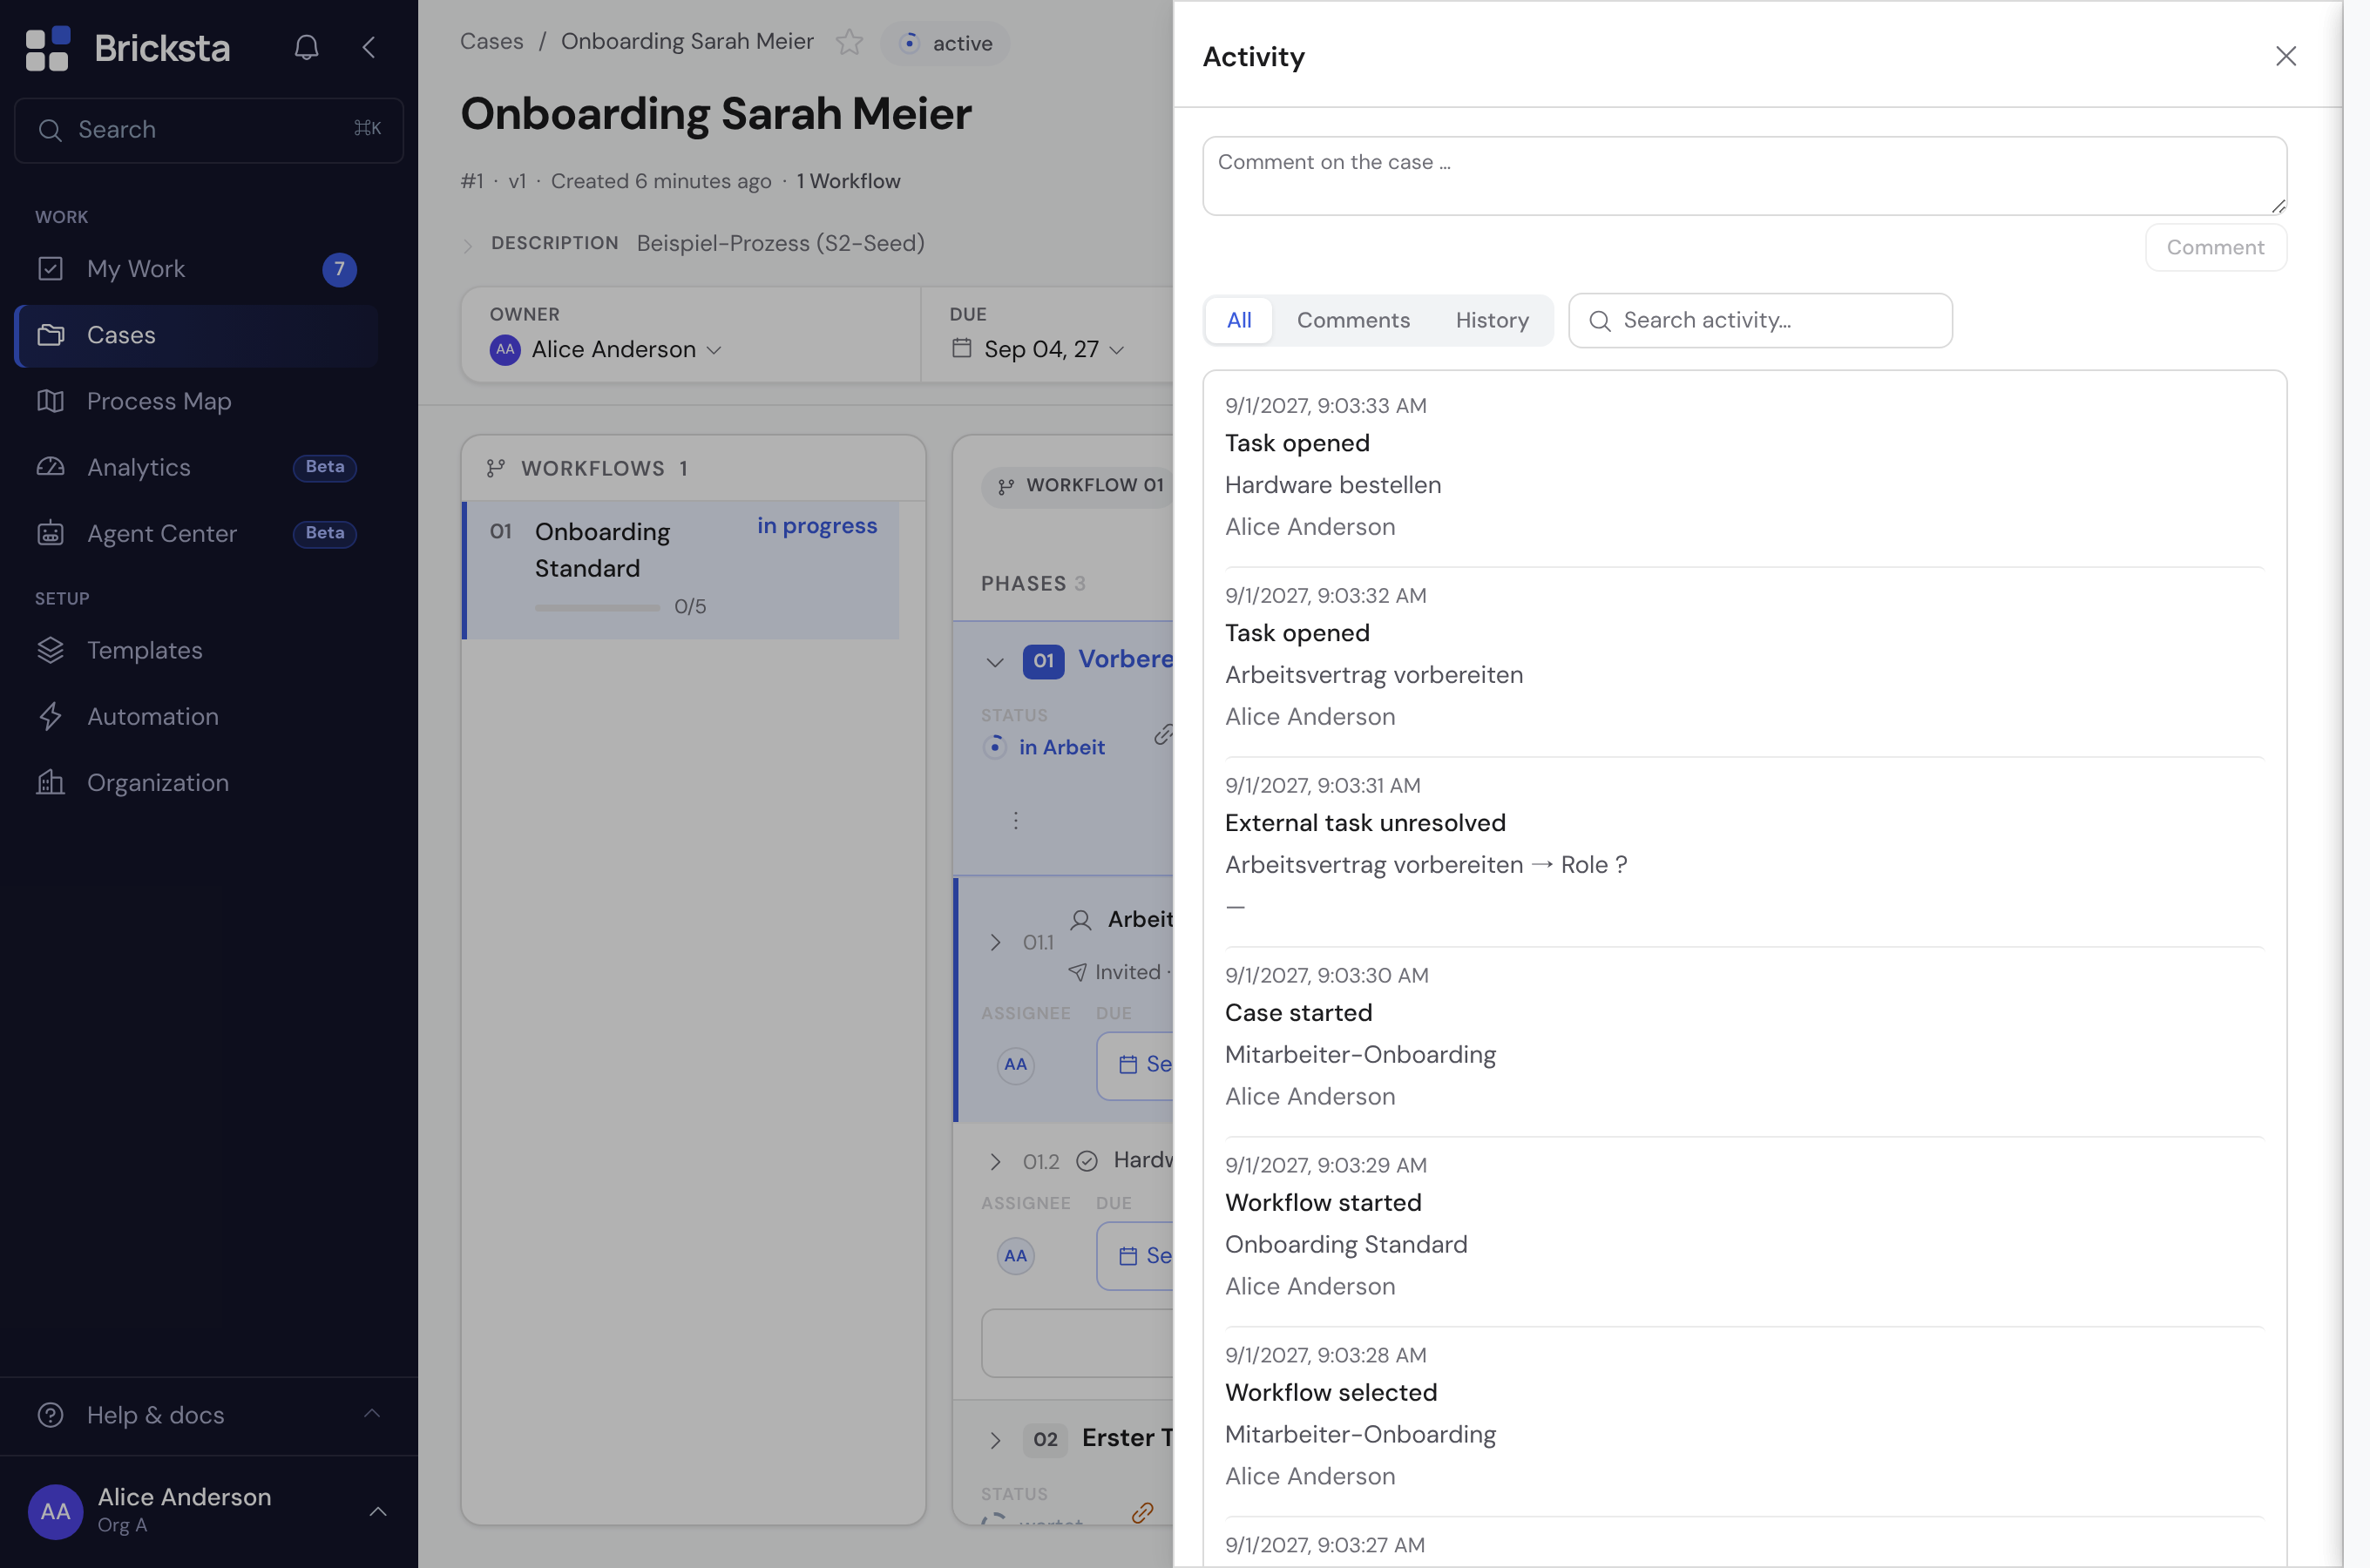This screenshot has width=2370, height=1568.
Task: Click the 1 Workflow link
Action: [x=848, y=181]
